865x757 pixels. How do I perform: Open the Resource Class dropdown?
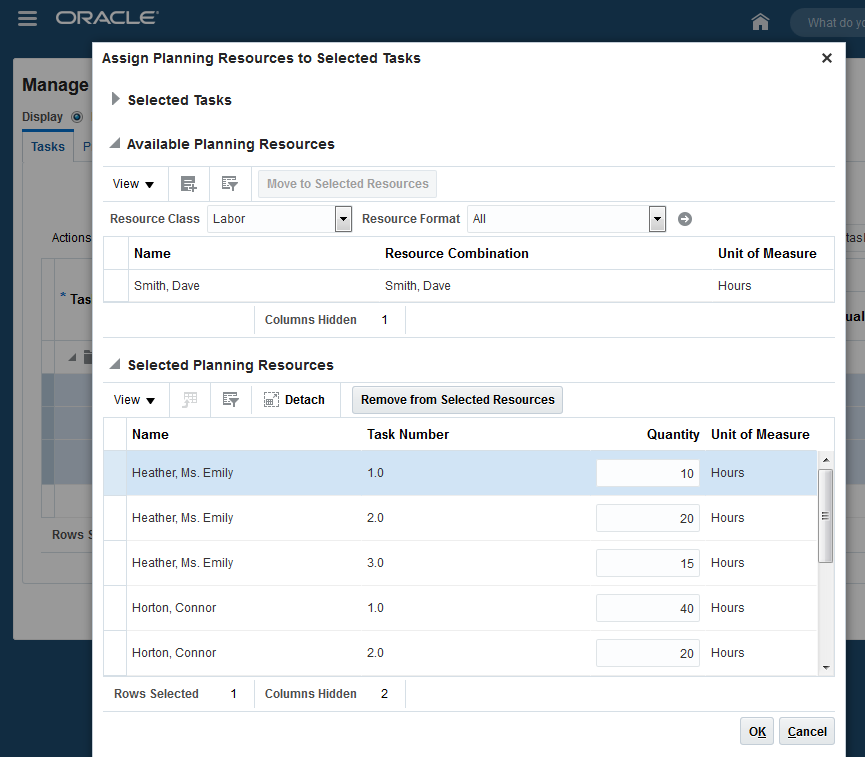(343, 219)
